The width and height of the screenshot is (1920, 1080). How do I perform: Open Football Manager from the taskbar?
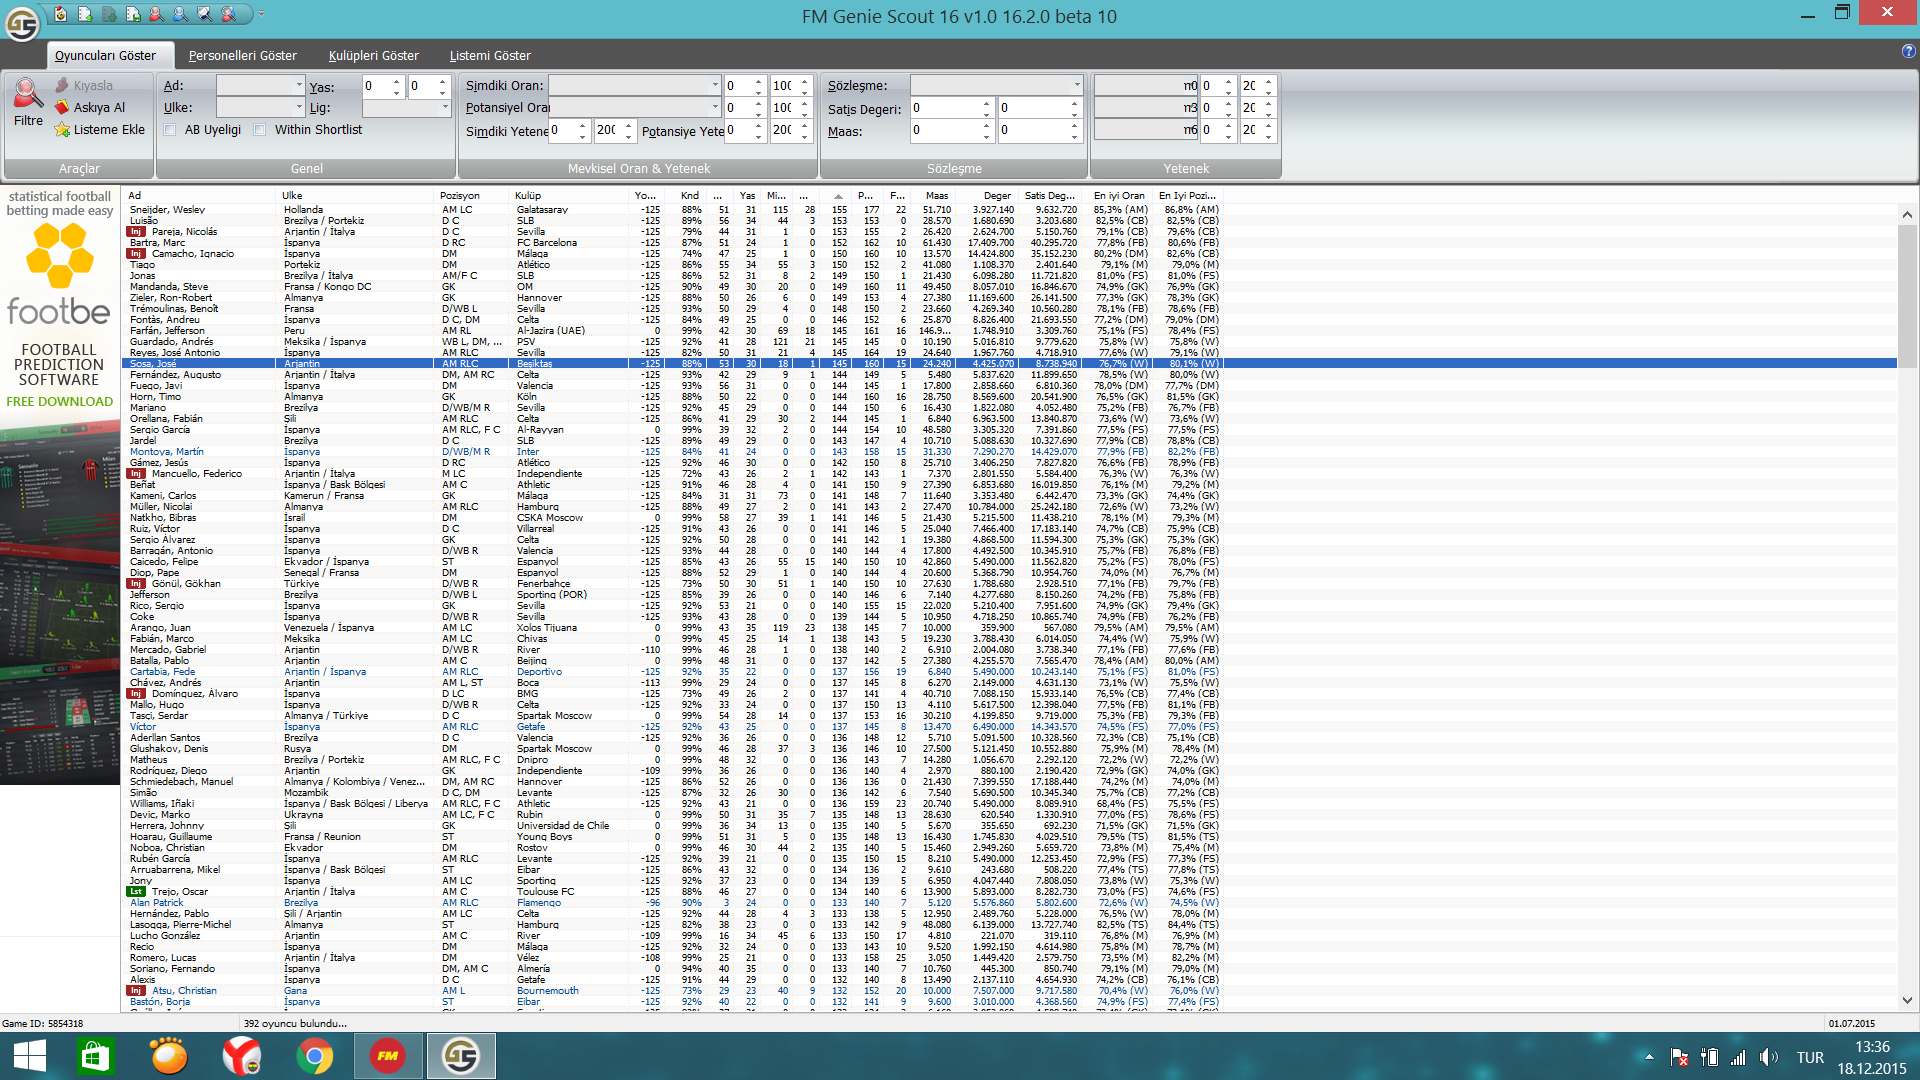(388, 1057)
